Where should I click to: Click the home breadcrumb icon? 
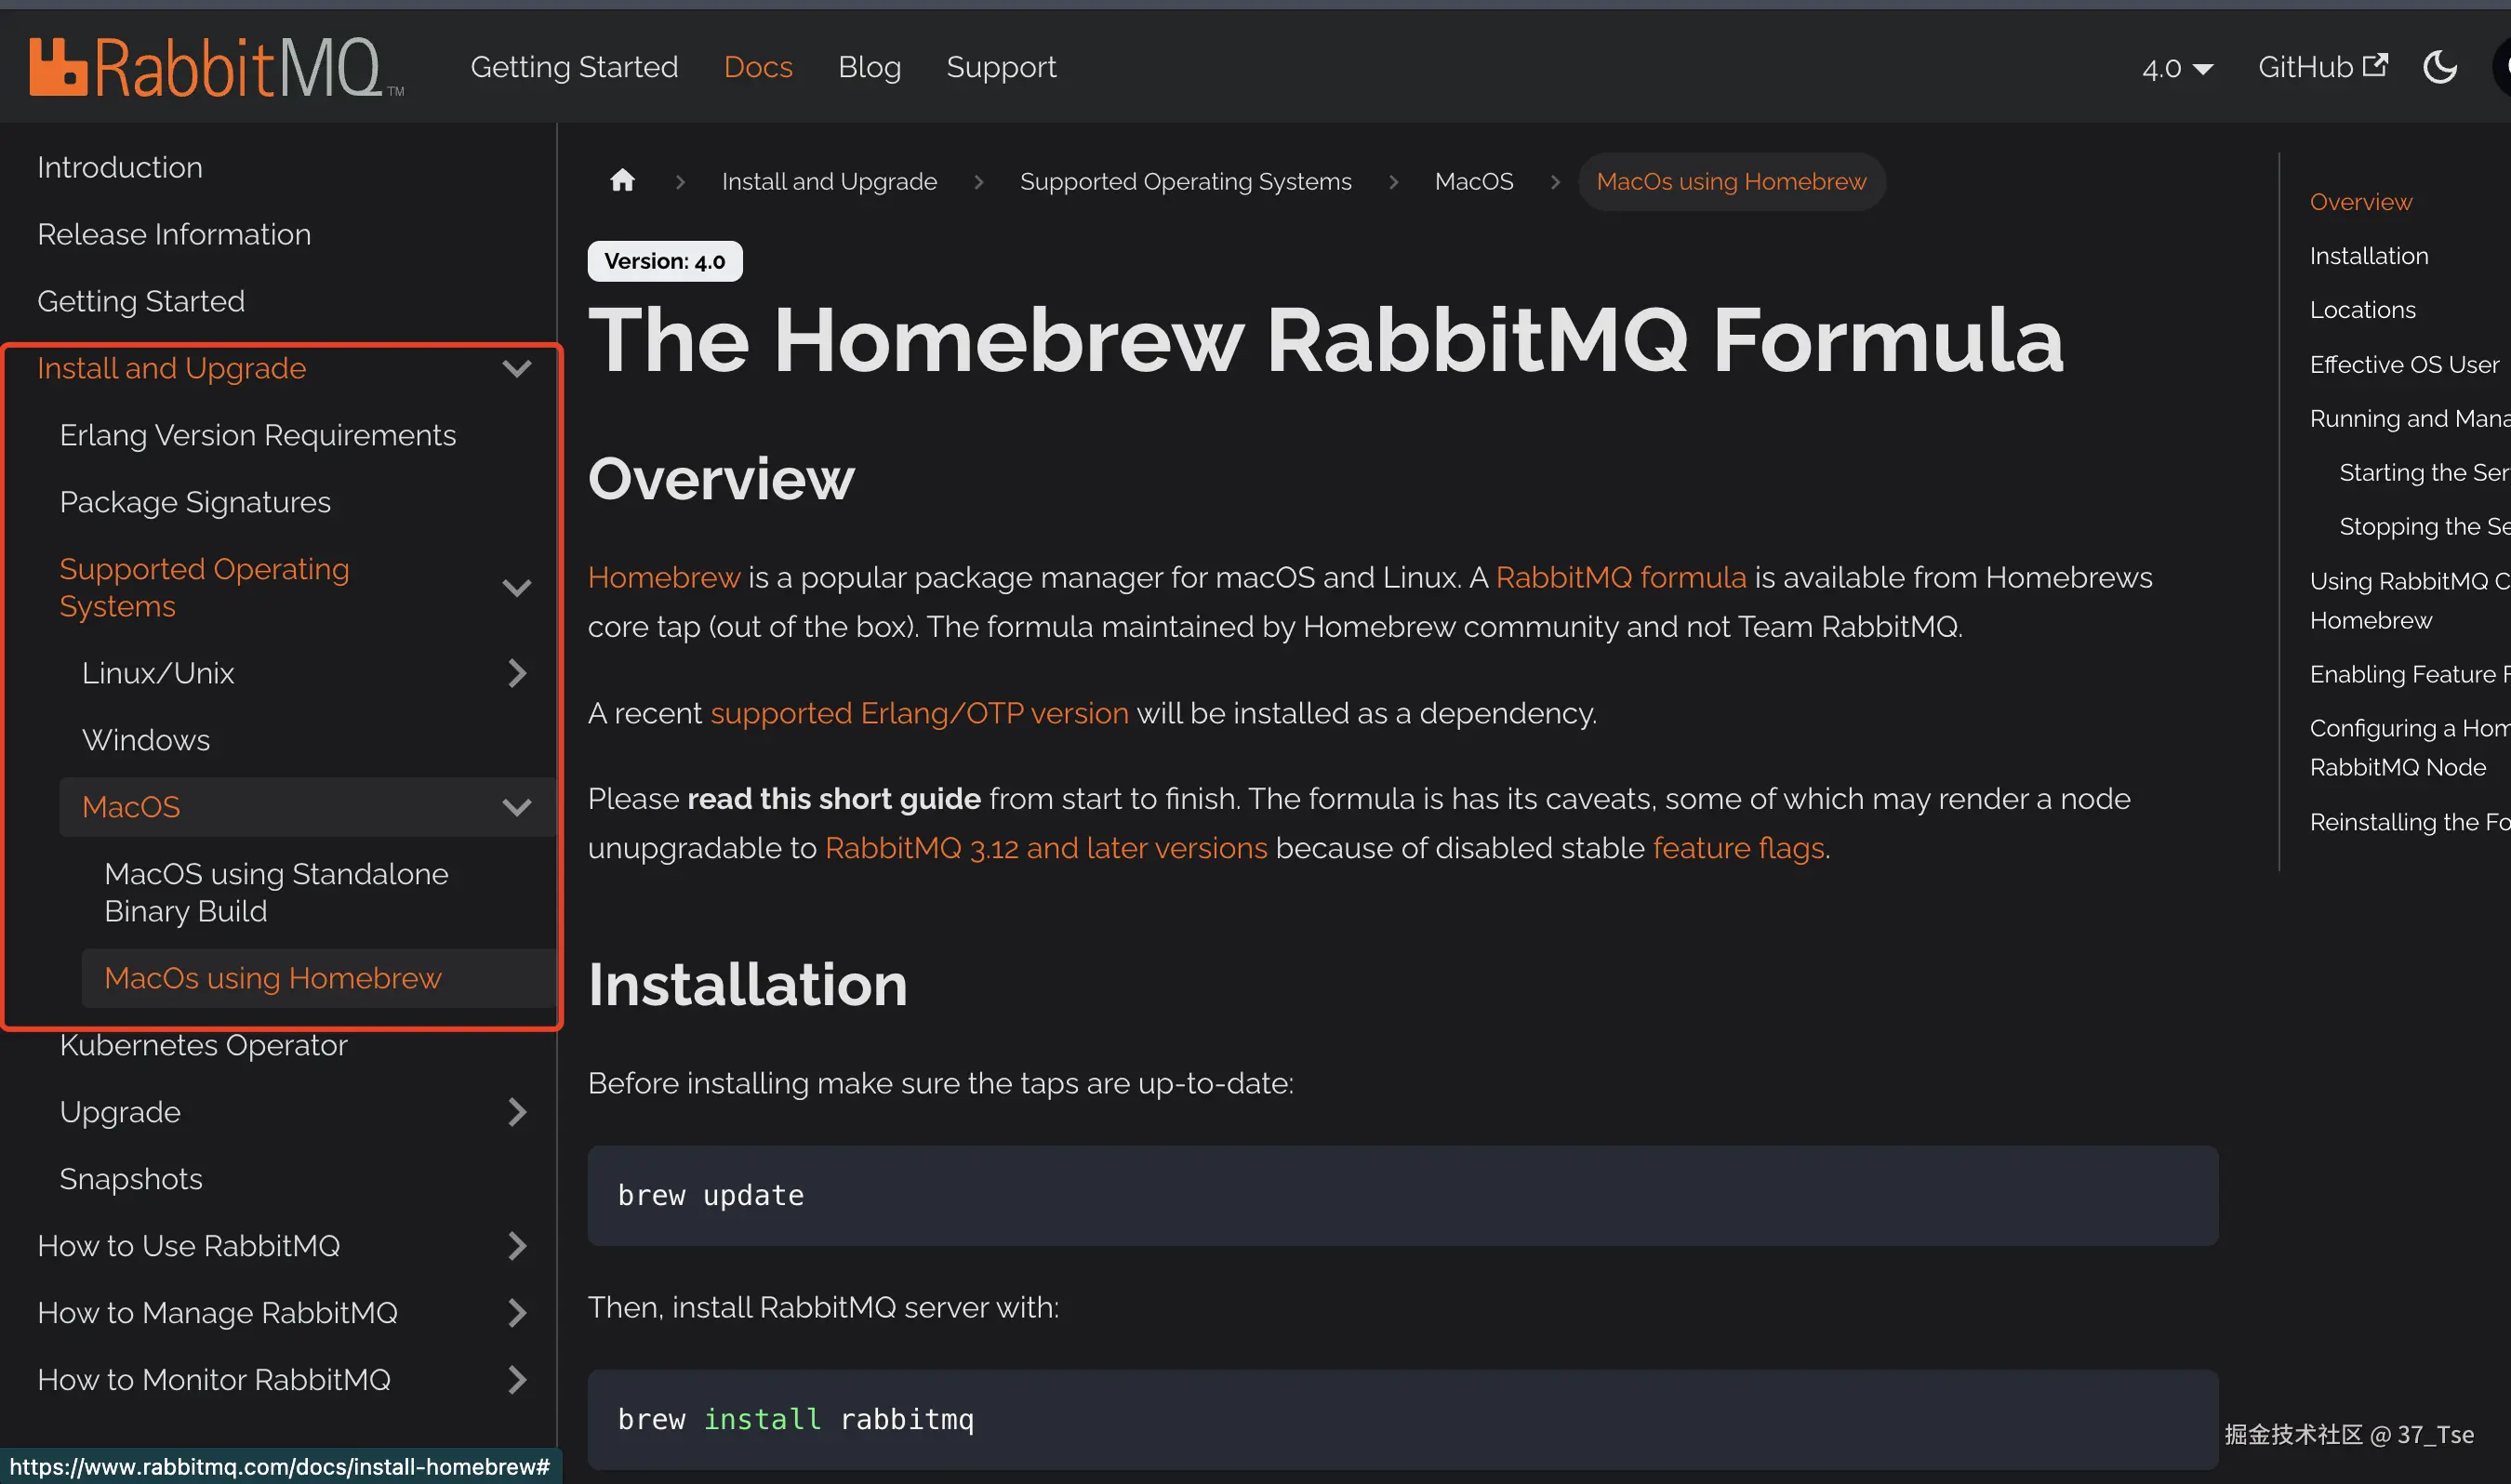[x=622, y=181]
